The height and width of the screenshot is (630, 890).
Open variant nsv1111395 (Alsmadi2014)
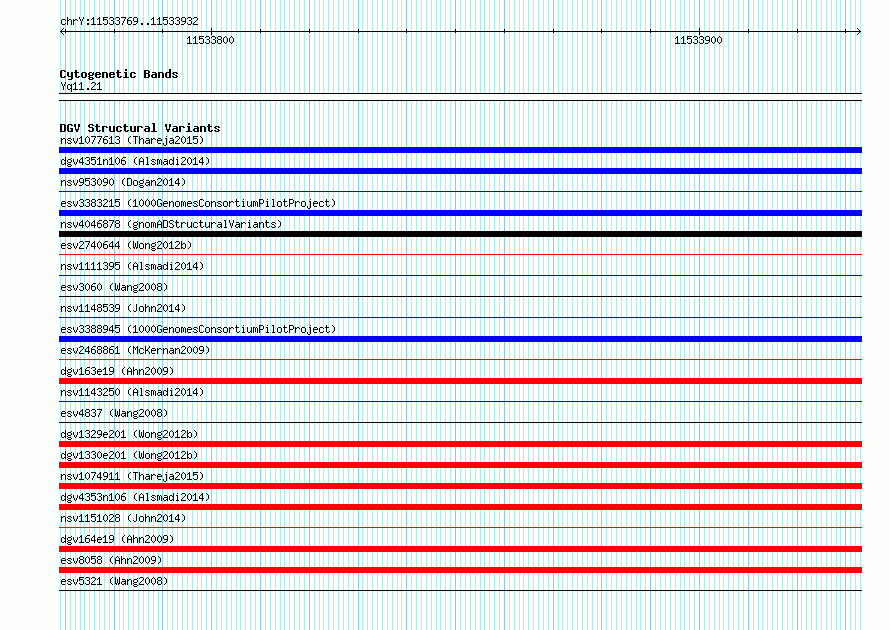click(x=132, y=266)
